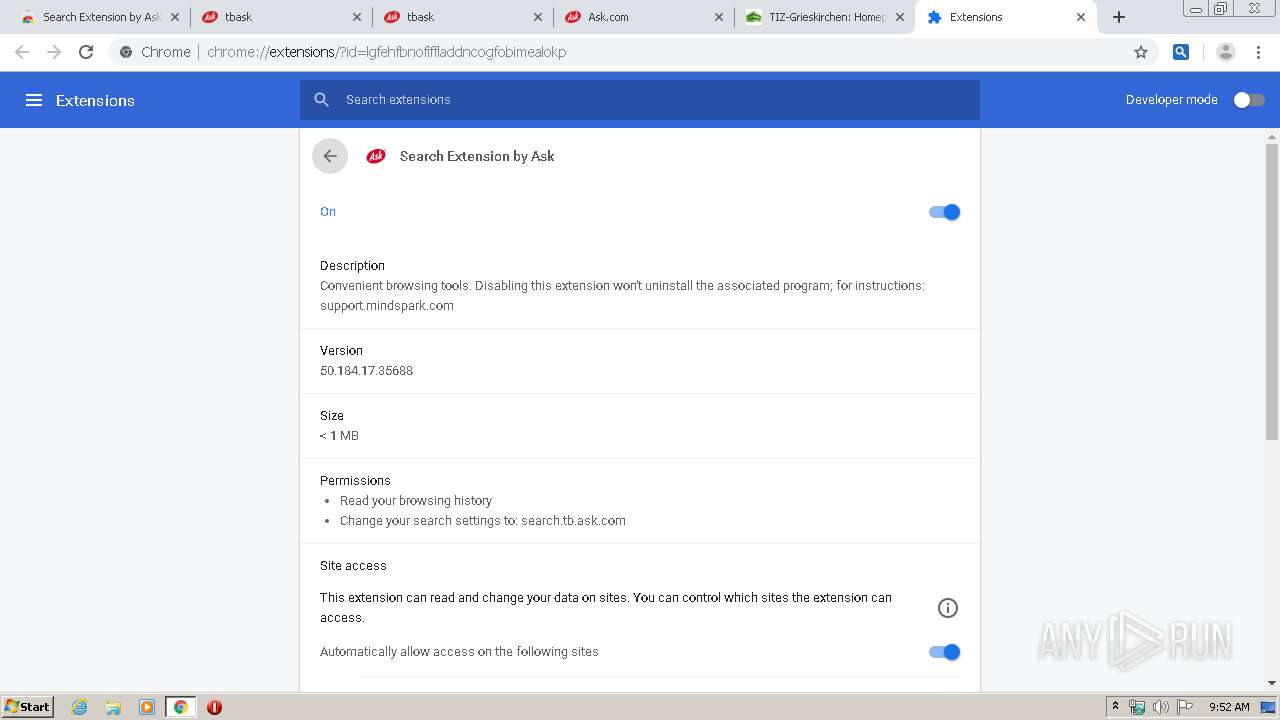Close the TIZ-Grieskirchen tab
This screenshot has width=1280, height=720.
coord(900,17)
